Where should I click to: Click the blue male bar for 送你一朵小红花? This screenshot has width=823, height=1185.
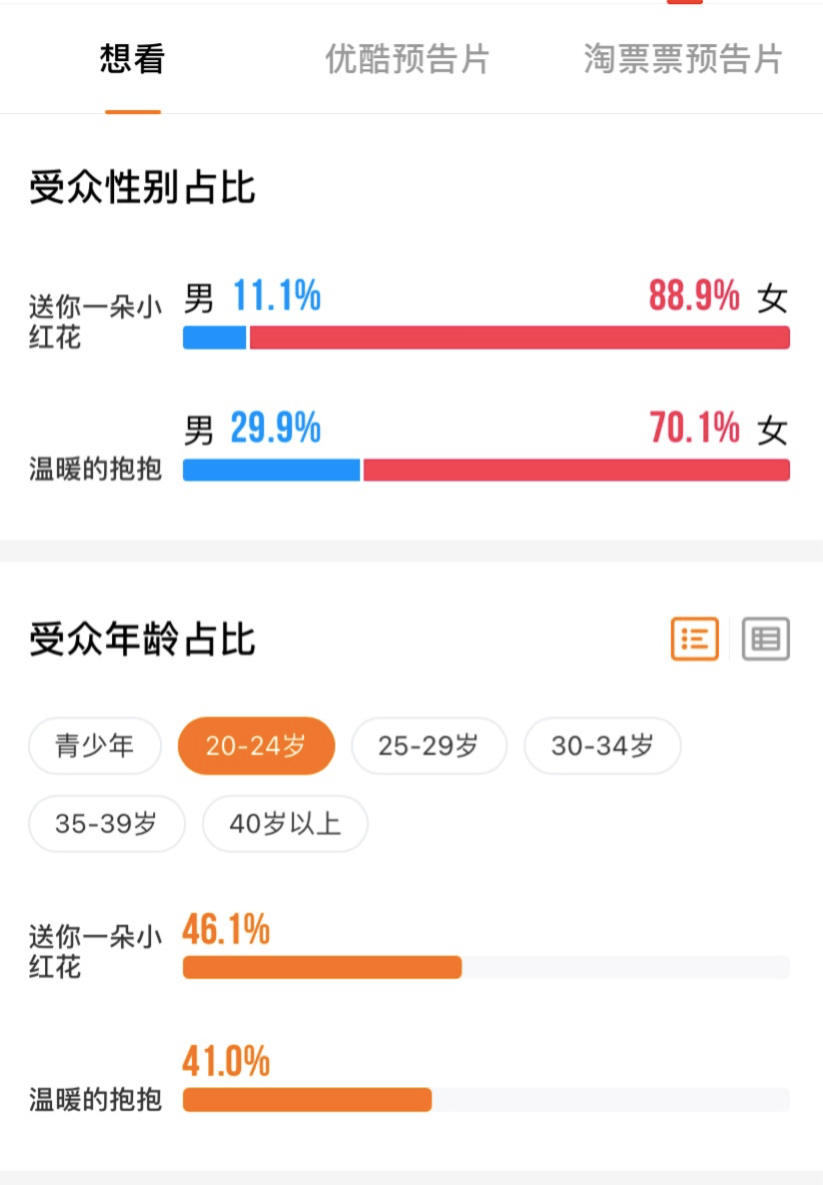(x=215, y=338)
